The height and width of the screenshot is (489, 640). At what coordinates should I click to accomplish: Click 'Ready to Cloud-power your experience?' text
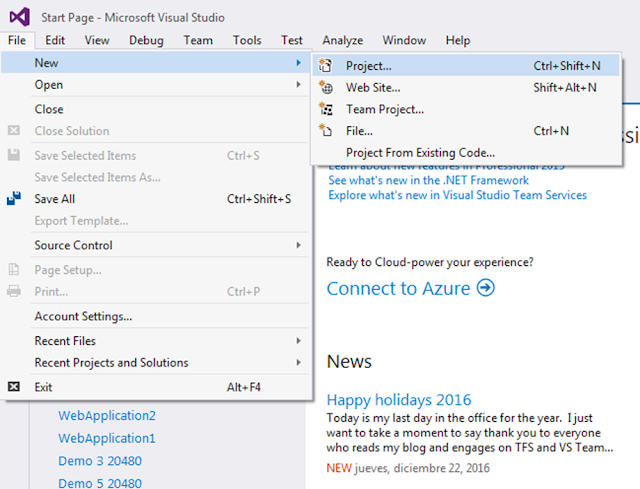pos(430,262)
